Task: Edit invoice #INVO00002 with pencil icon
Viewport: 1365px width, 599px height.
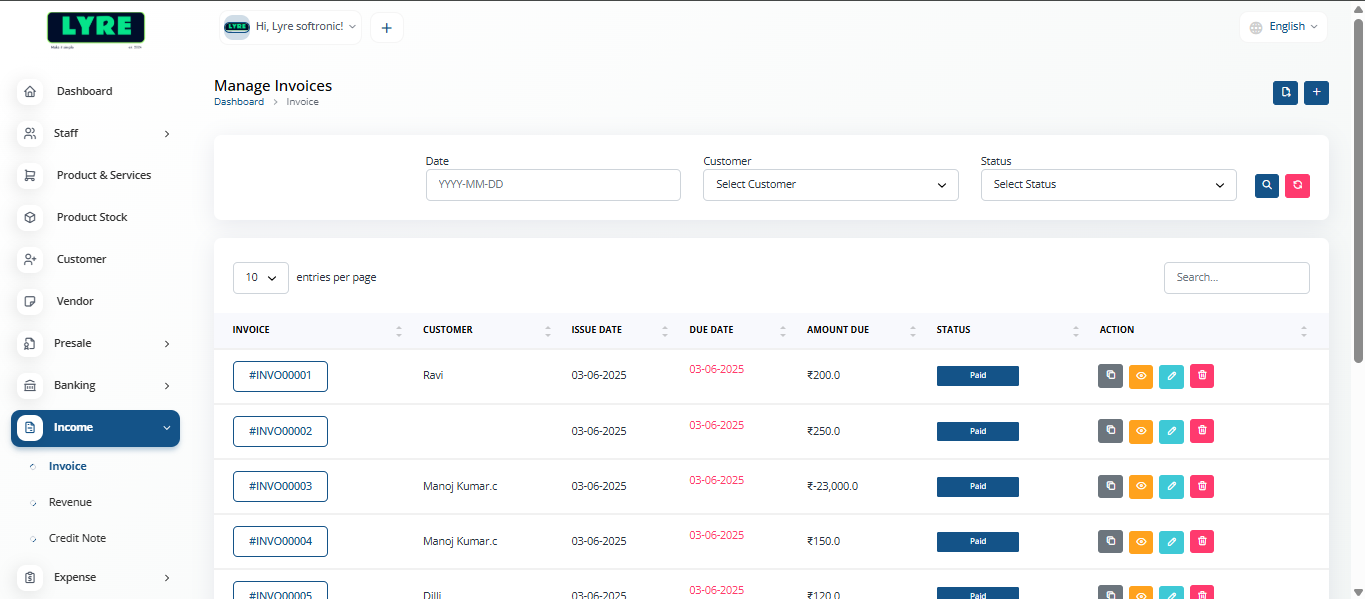Action: coord(1171,431)
